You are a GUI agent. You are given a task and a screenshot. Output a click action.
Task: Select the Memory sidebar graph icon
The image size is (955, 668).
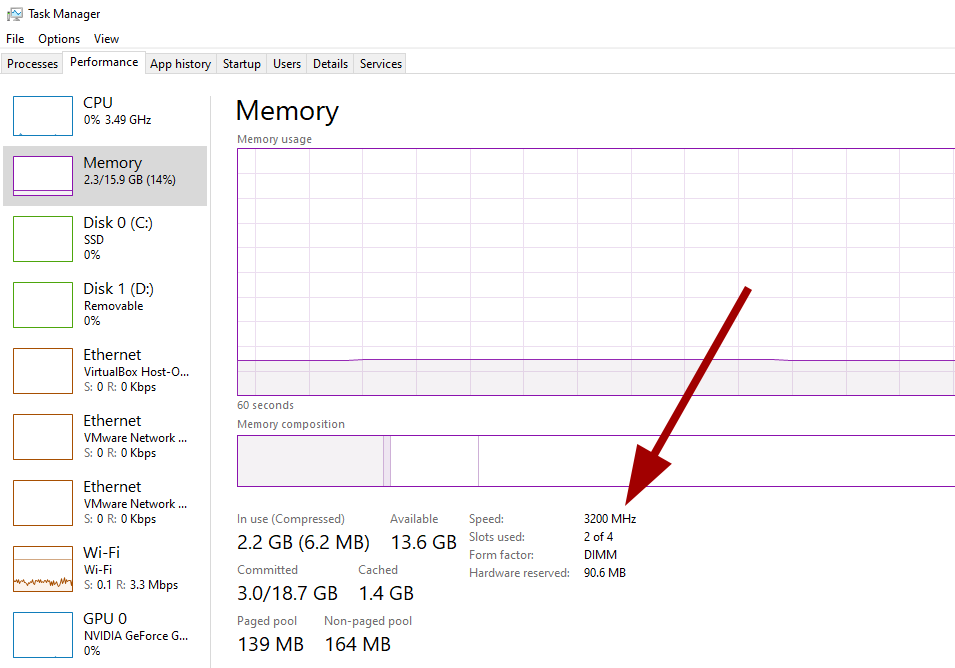tap(42, 175)
